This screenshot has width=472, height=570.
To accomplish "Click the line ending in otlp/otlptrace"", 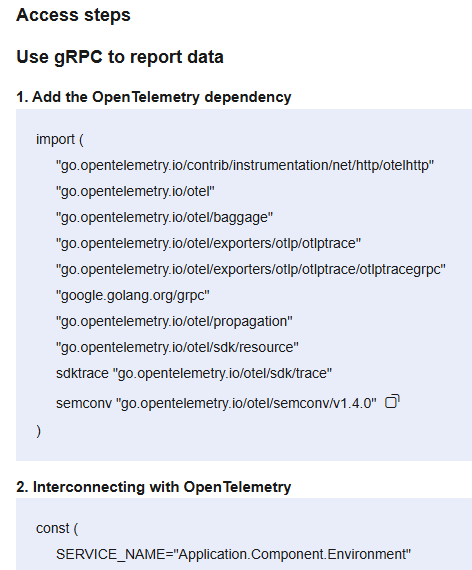I will tap(208, 243).
